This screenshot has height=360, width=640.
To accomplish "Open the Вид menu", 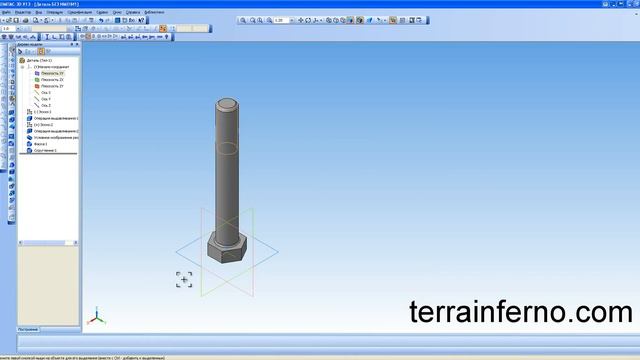I will pyautogui.click(x=39, y=12).
